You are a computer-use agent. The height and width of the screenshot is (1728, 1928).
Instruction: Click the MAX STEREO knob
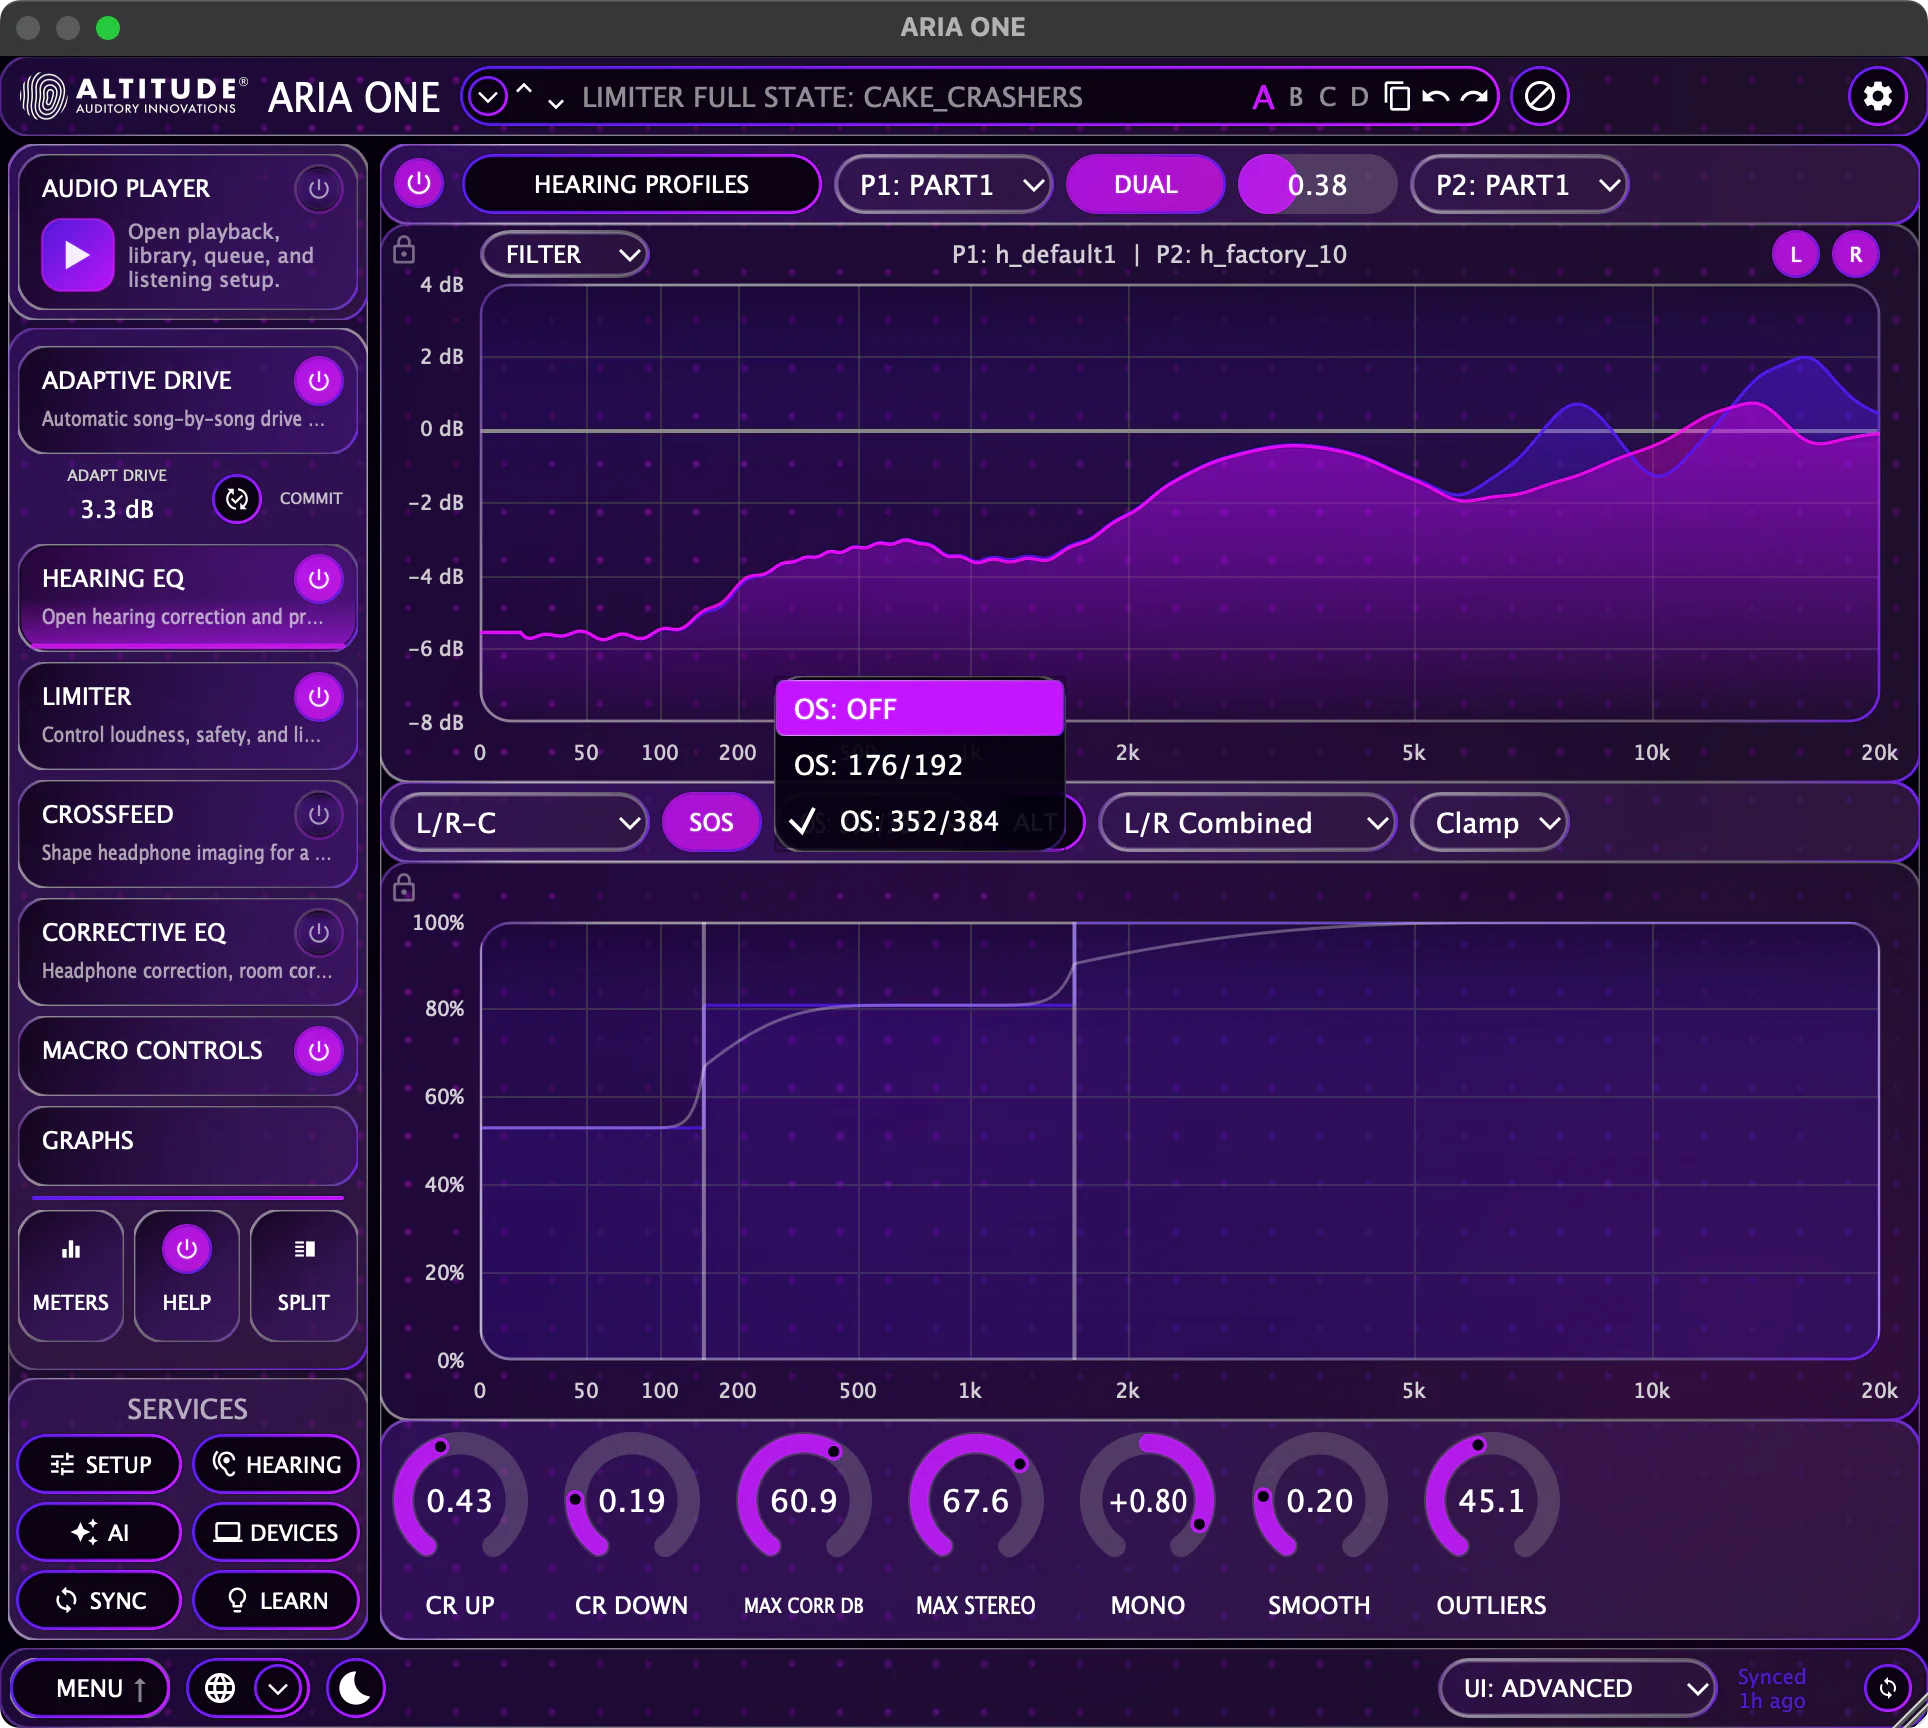[x=976, y=1499]
